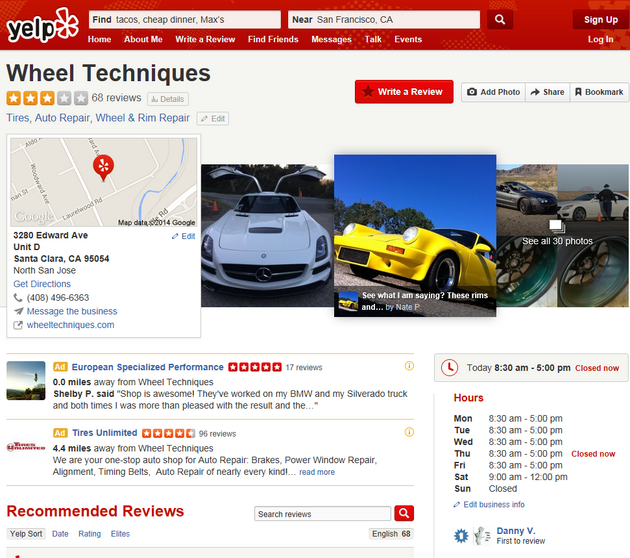Click the Sign Up button

tap(600, 19)
